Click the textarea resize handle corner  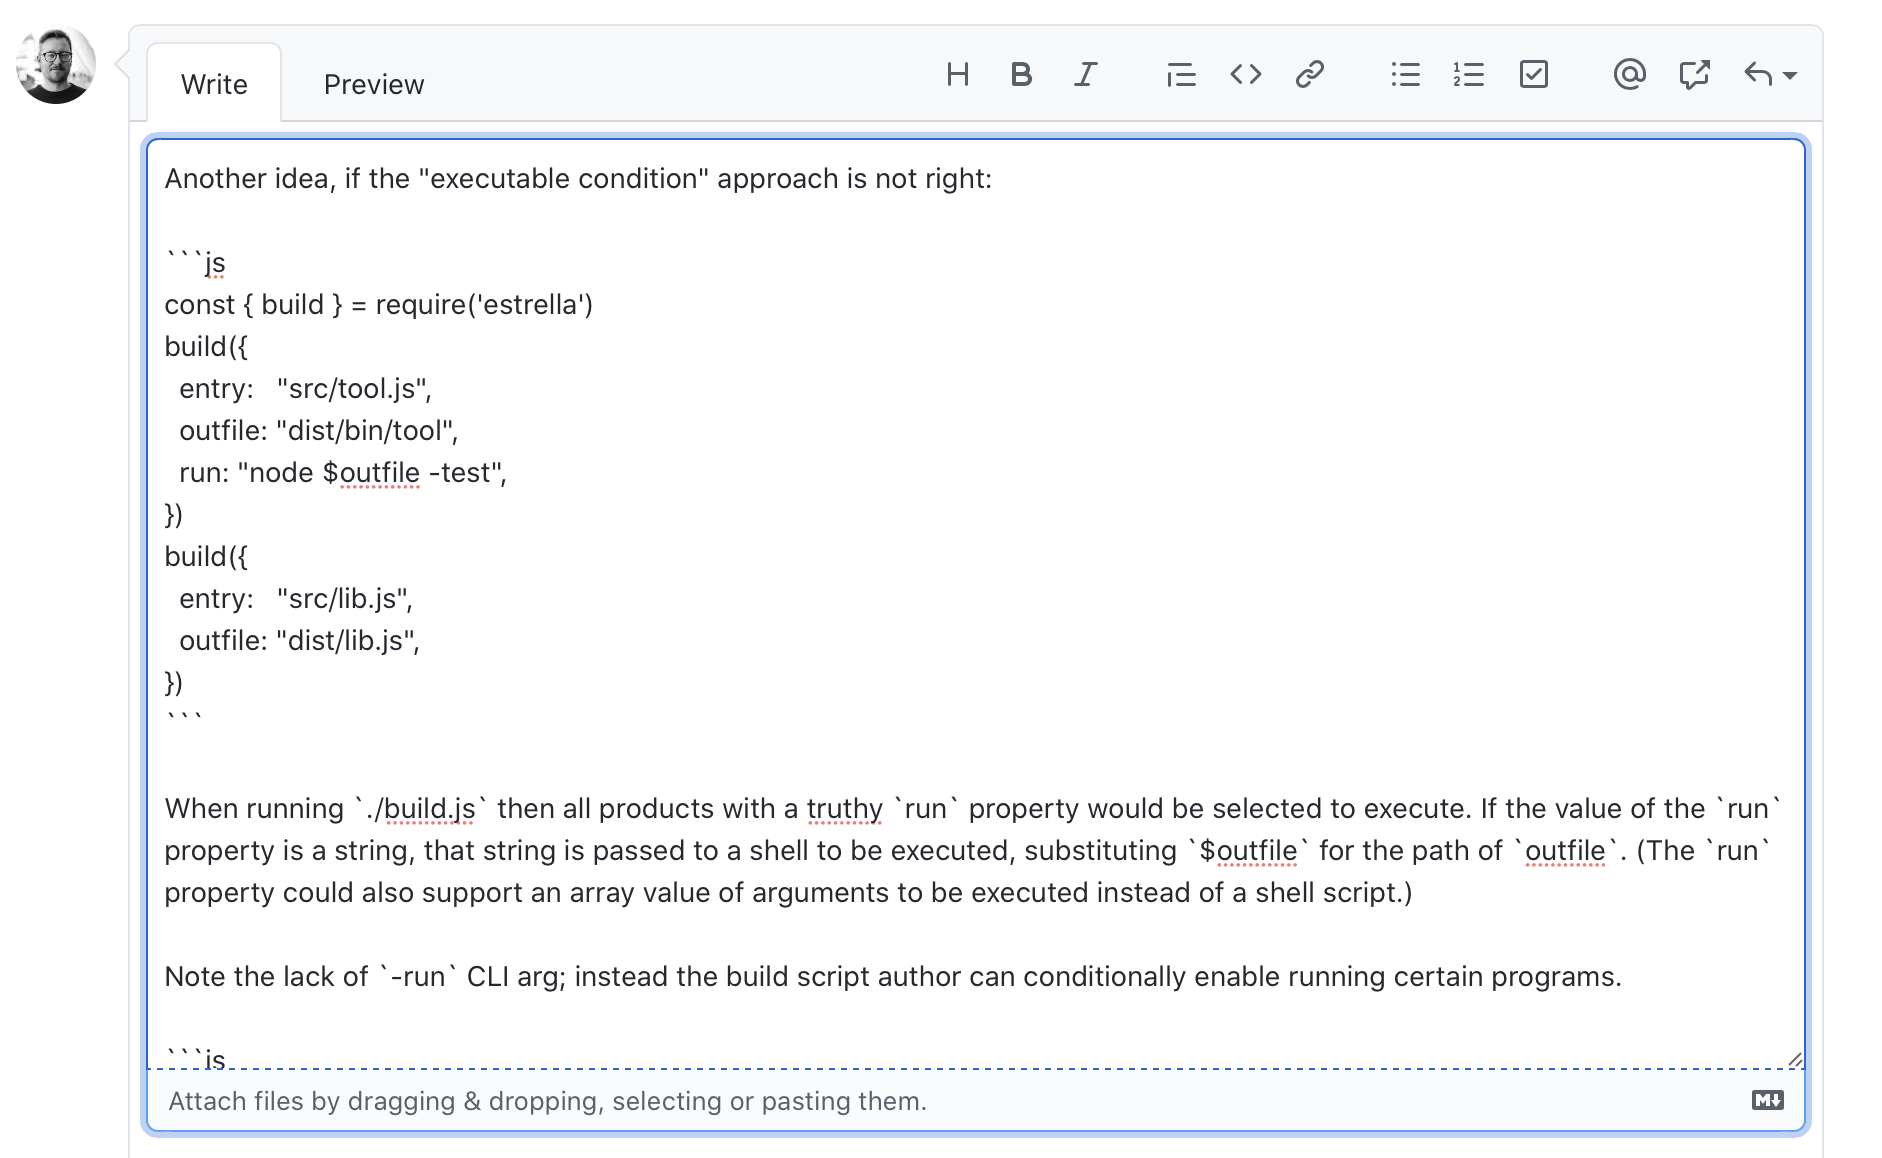[1794, 1059]
